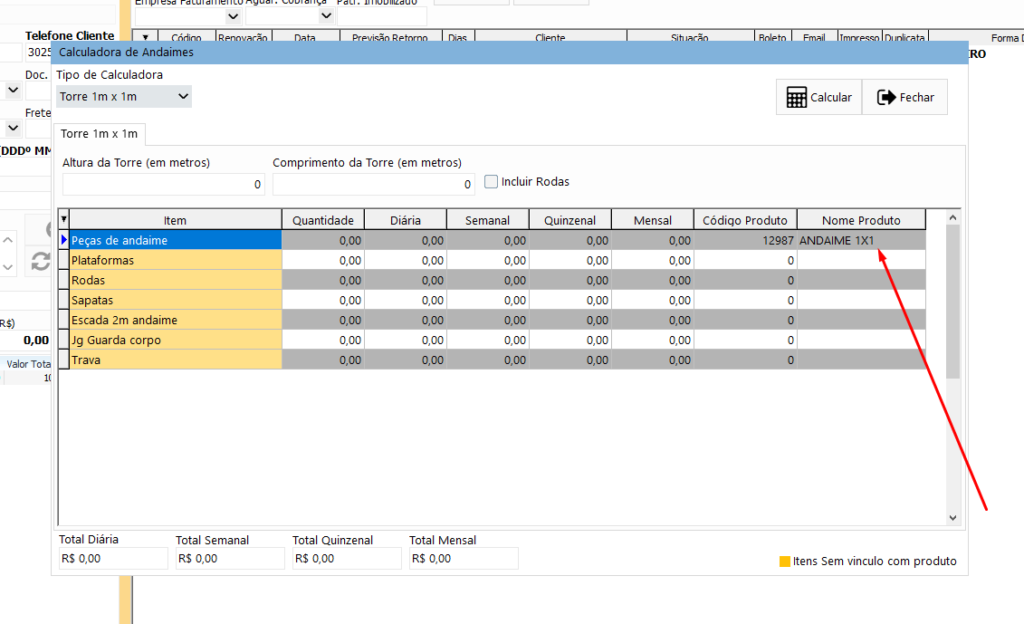Click the Total Semanal value field

coord(230,559)
